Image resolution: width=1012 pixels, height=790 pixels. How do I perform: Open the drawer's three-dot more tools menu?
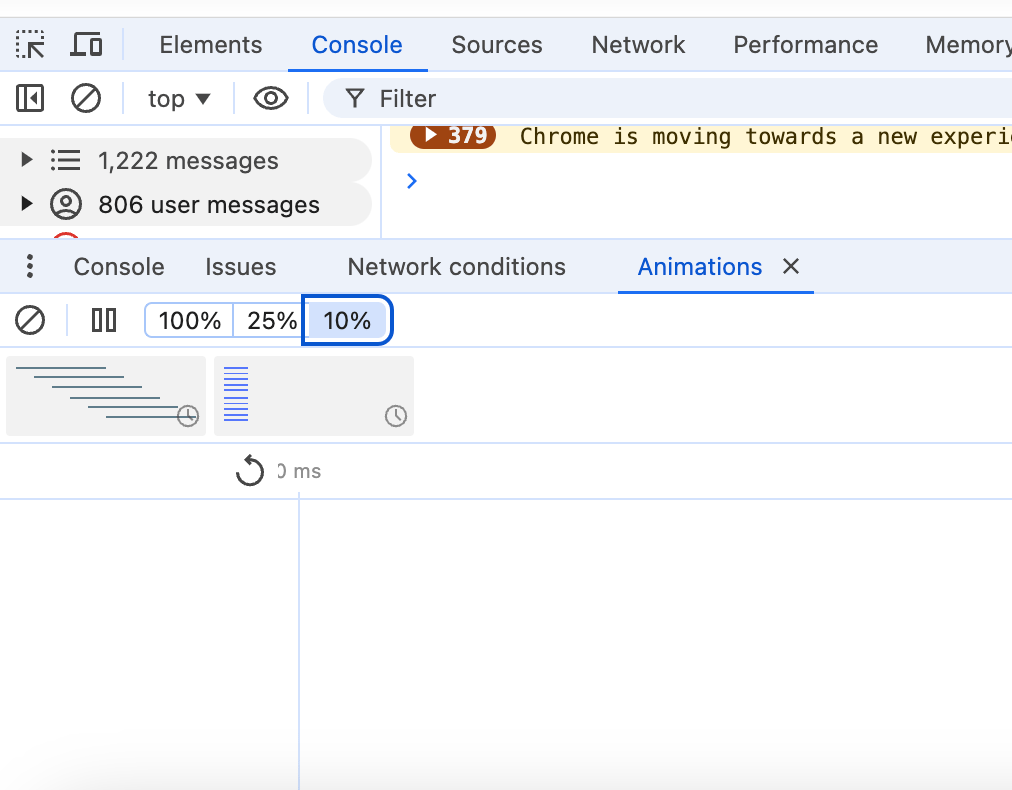(30, 266)
